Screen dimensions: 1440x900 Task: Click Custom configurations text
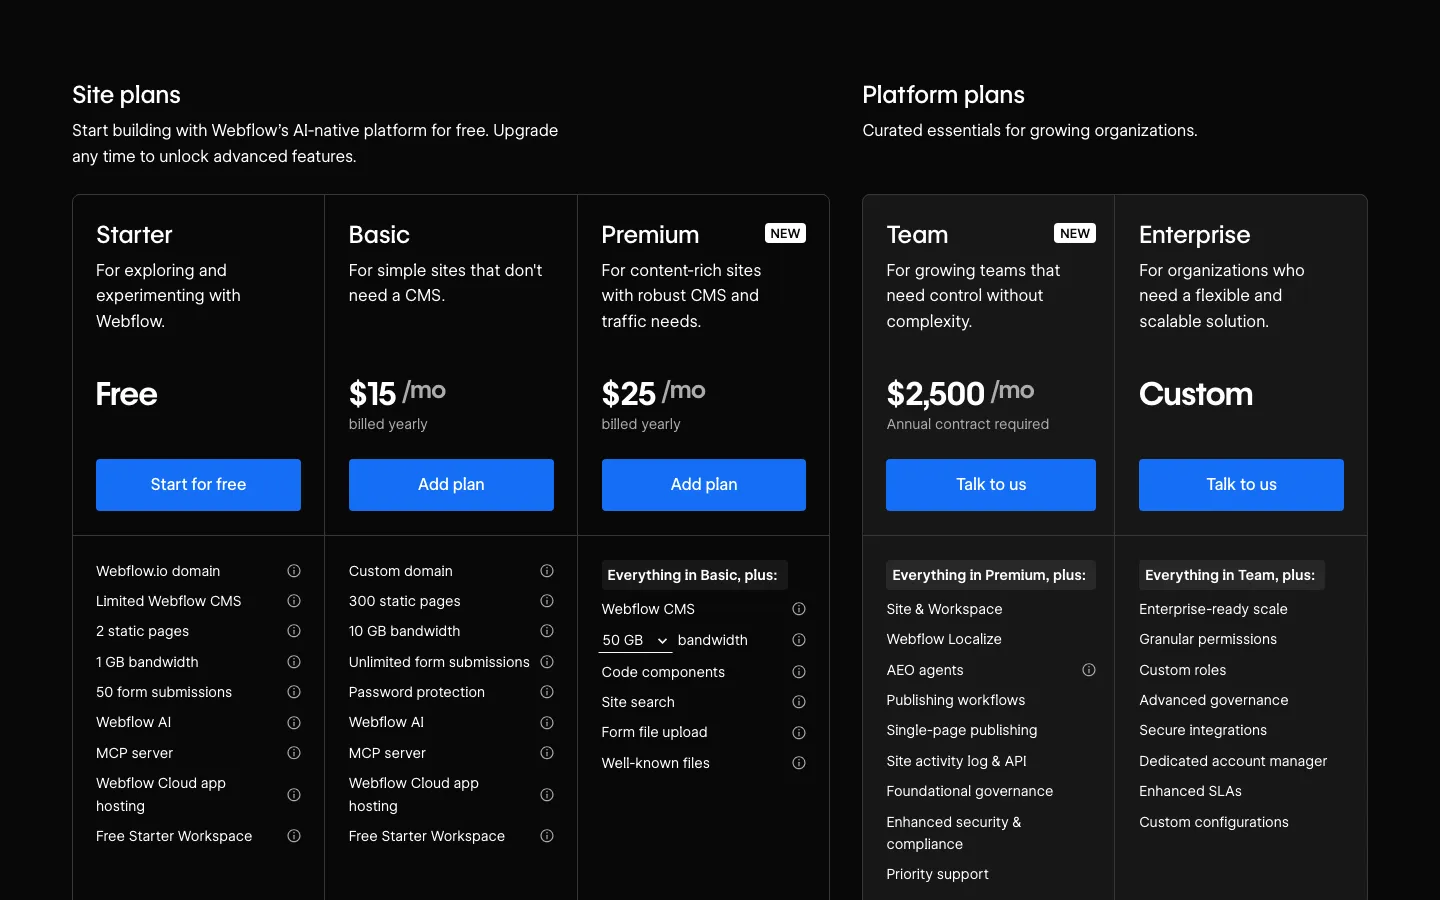[1214, 822]
